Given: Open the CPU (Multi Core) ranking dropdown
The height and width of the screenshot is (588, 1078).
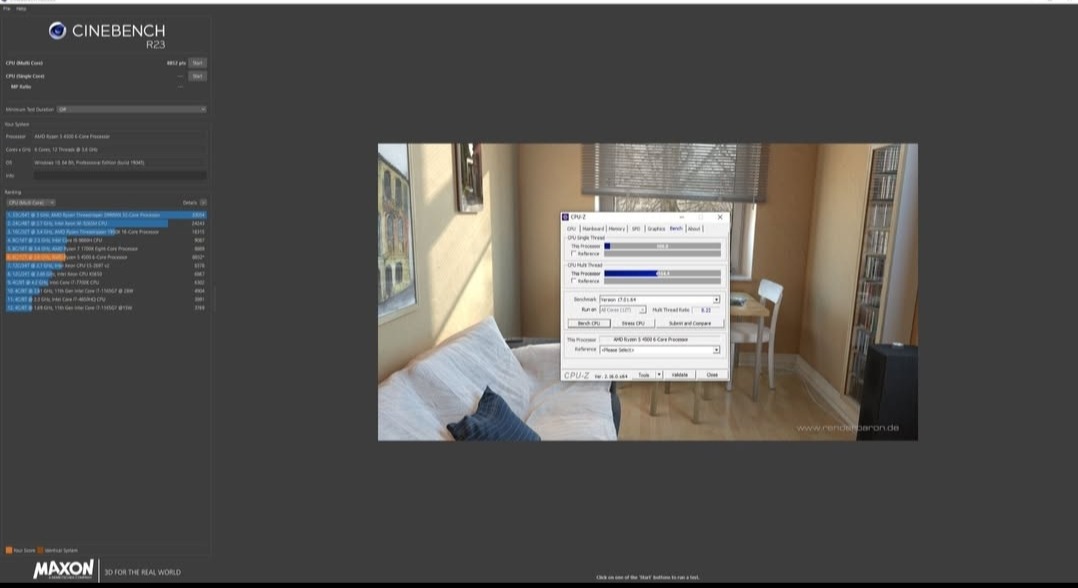Looking at the screenshot, I should pyautogui.click(x=30, y=203).
